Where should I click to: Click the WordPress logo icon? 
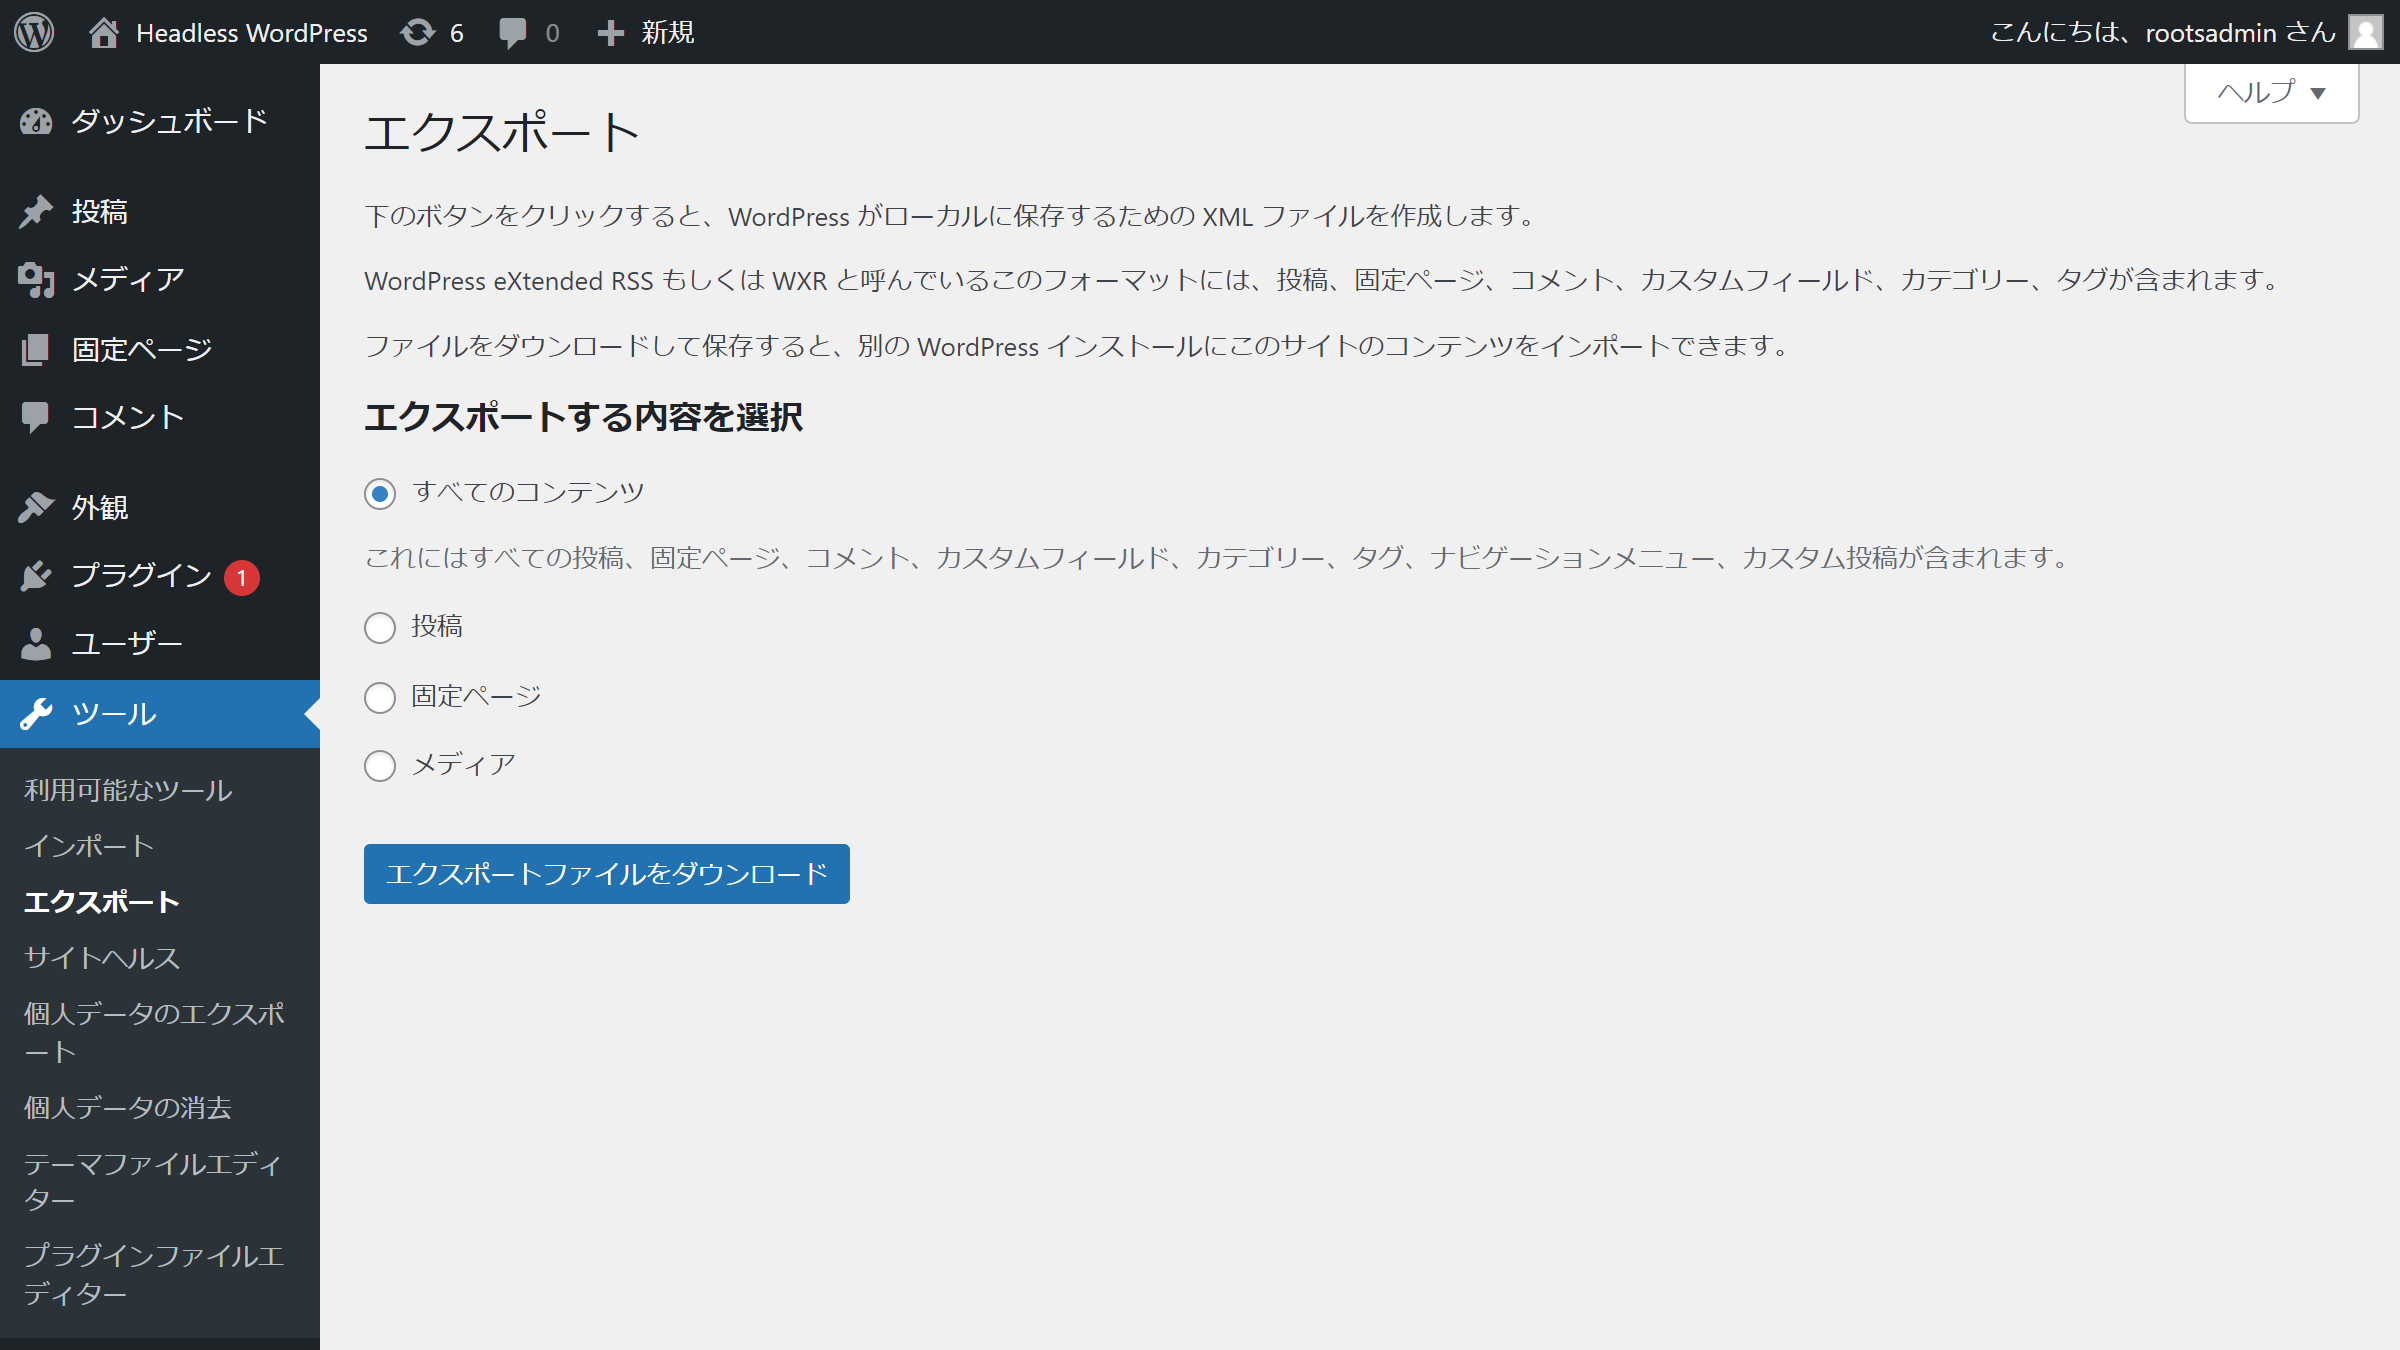[x=34, y=32]
